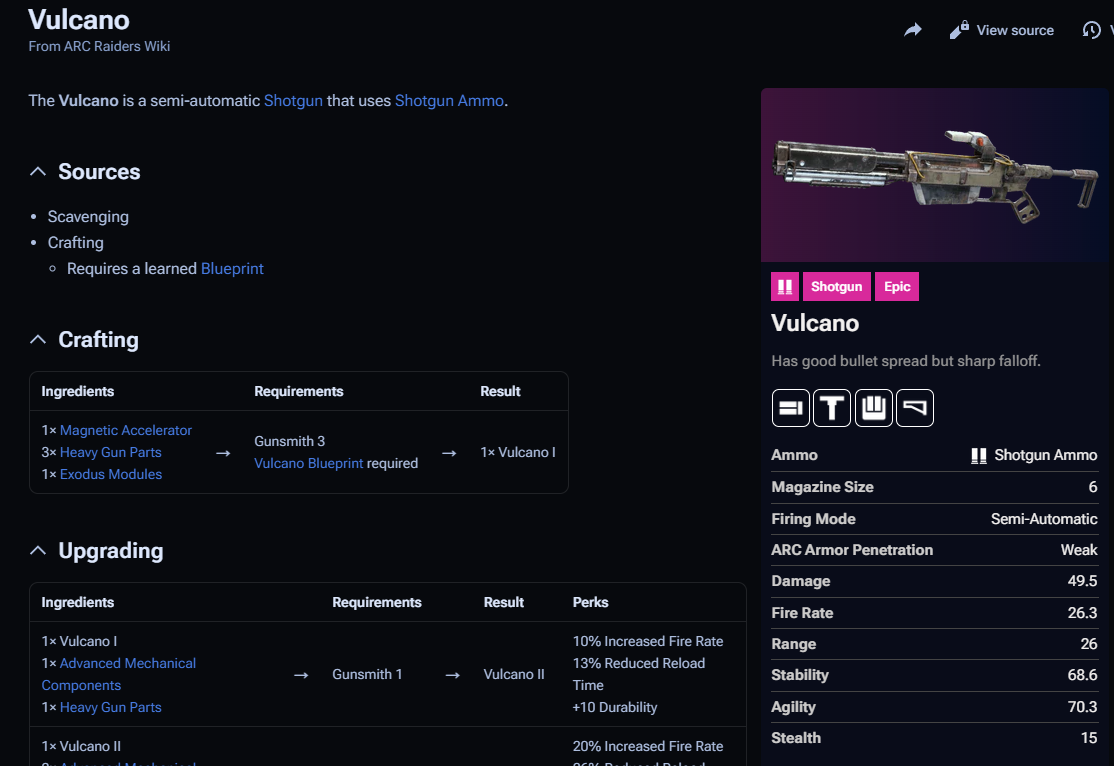Click the pink shotgun ammo badge icon
This screenshot has height=766, width=1114.
pos(784,287)
